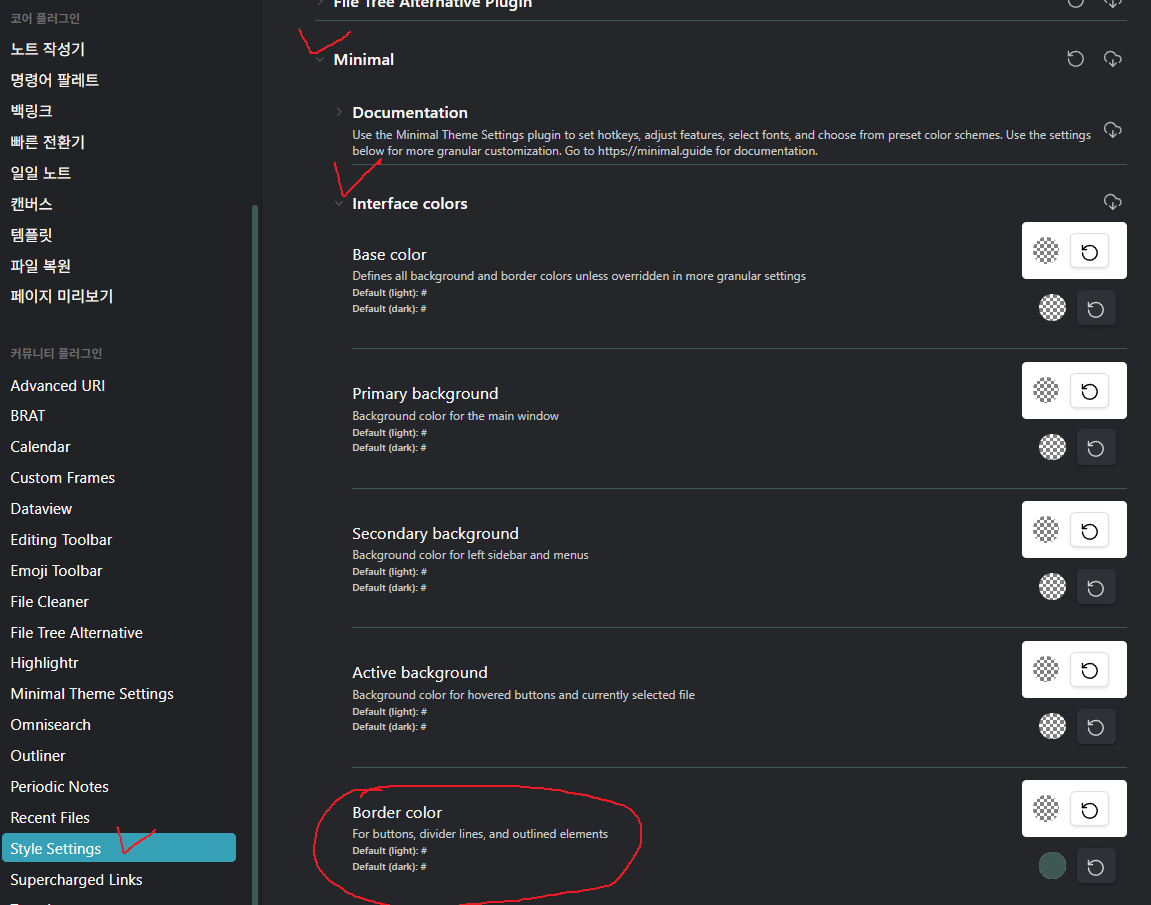
Task: Expand the Documentation section chevron
Action: pyautogui.click(x=339, y=112)
